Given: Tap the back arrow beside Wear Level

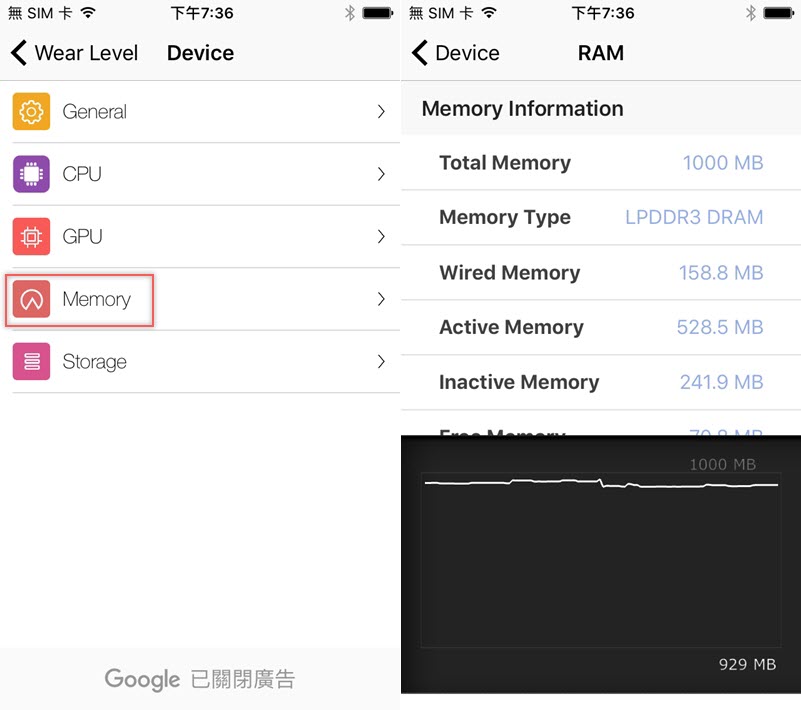Looking at the screenshot, I should (19, 53).
